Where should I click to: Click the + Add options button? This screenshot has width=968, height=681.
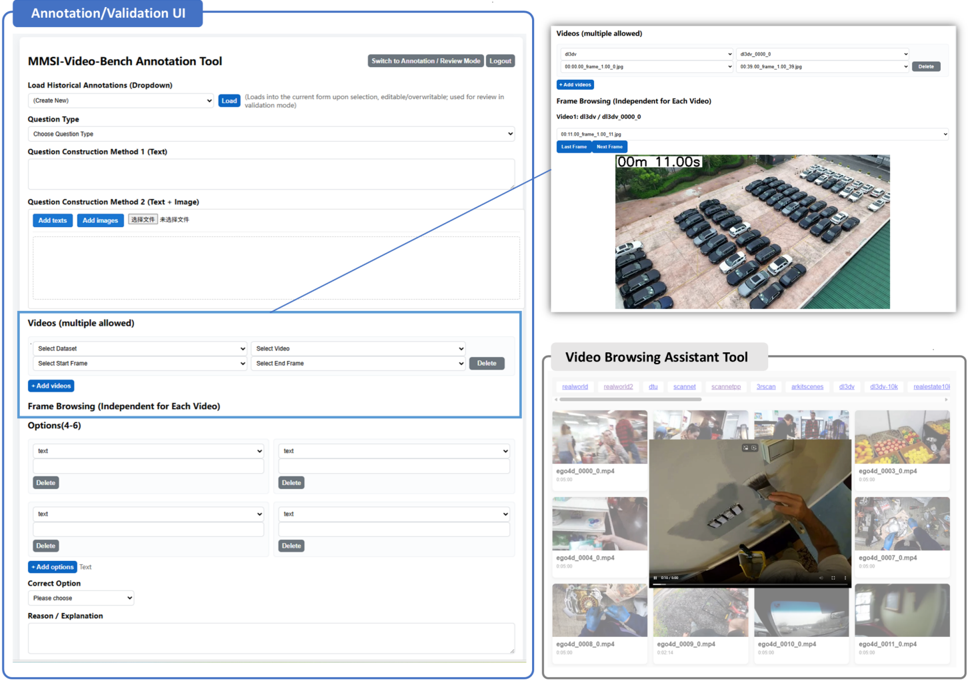(52, 567)
